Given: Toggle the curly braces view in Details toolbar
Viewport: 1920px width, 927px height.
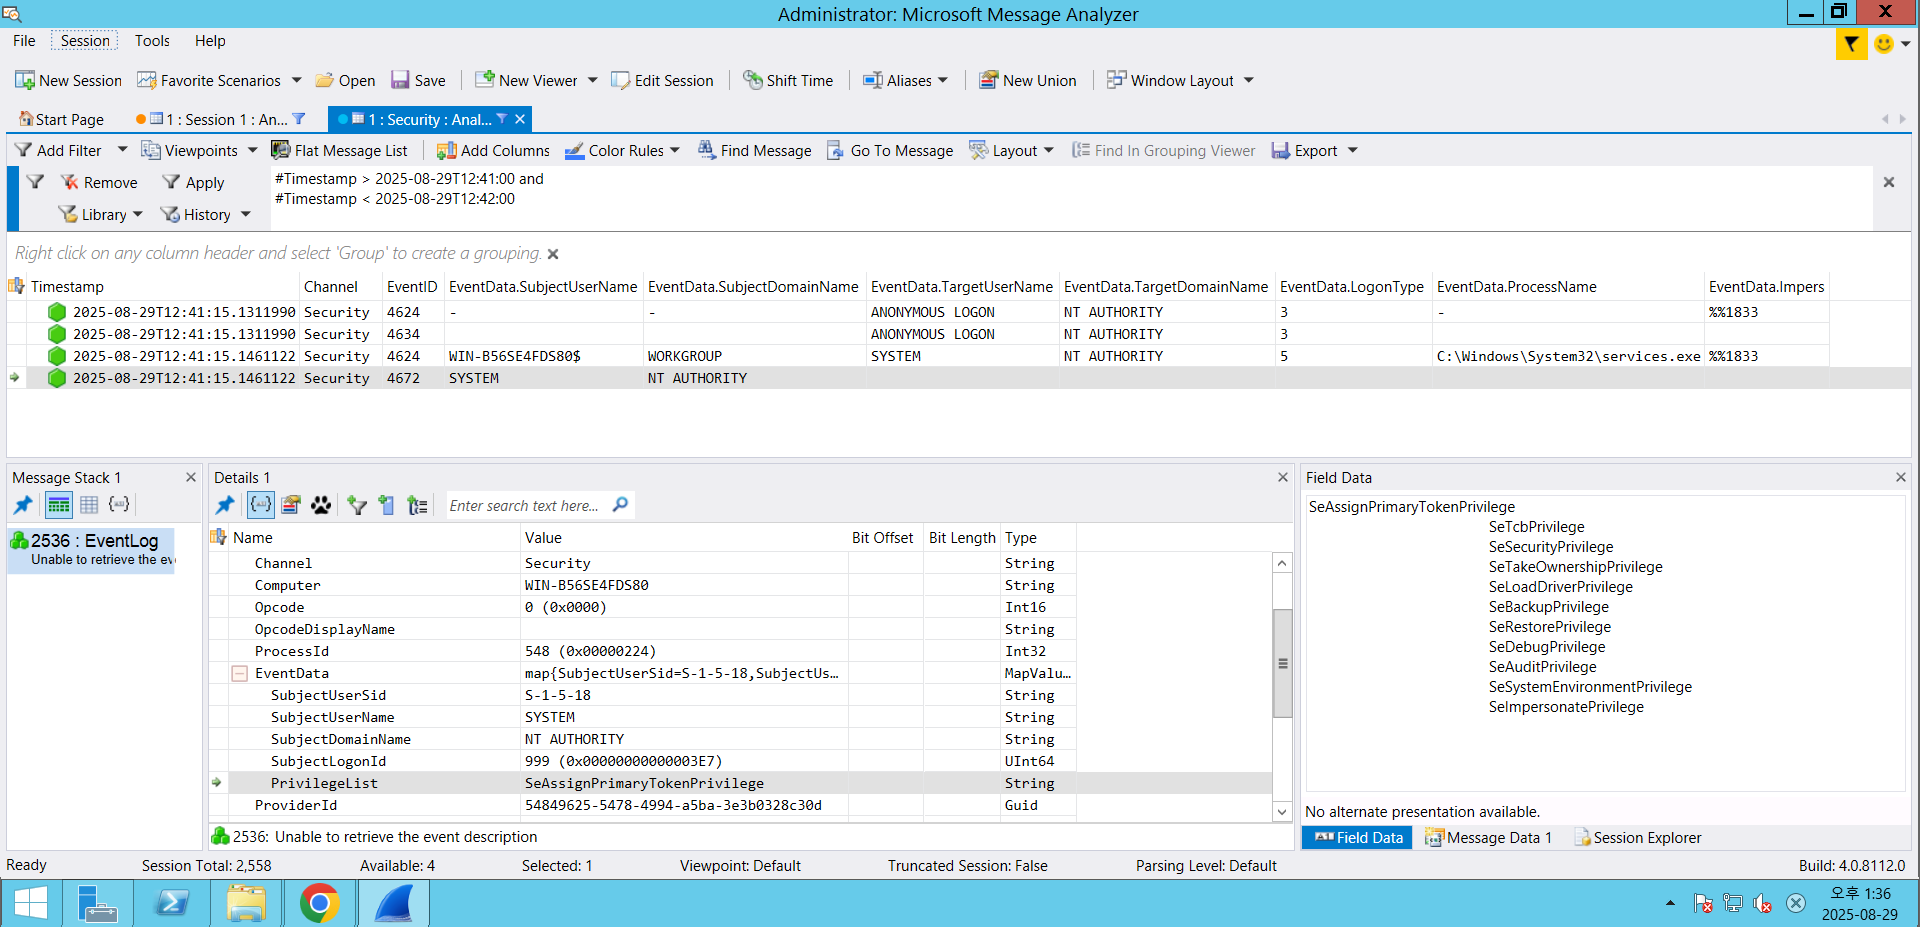Looking at the screenshot, I should coord(260,505).
